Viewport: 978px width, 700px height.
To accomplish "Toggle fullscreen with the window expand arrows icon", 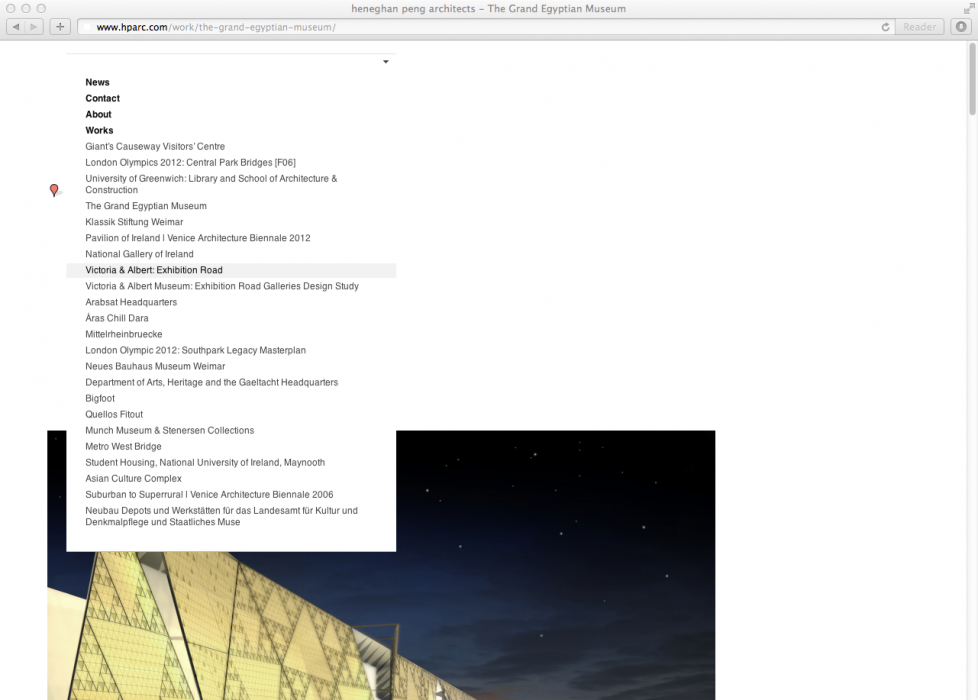I will pos(969,9).
